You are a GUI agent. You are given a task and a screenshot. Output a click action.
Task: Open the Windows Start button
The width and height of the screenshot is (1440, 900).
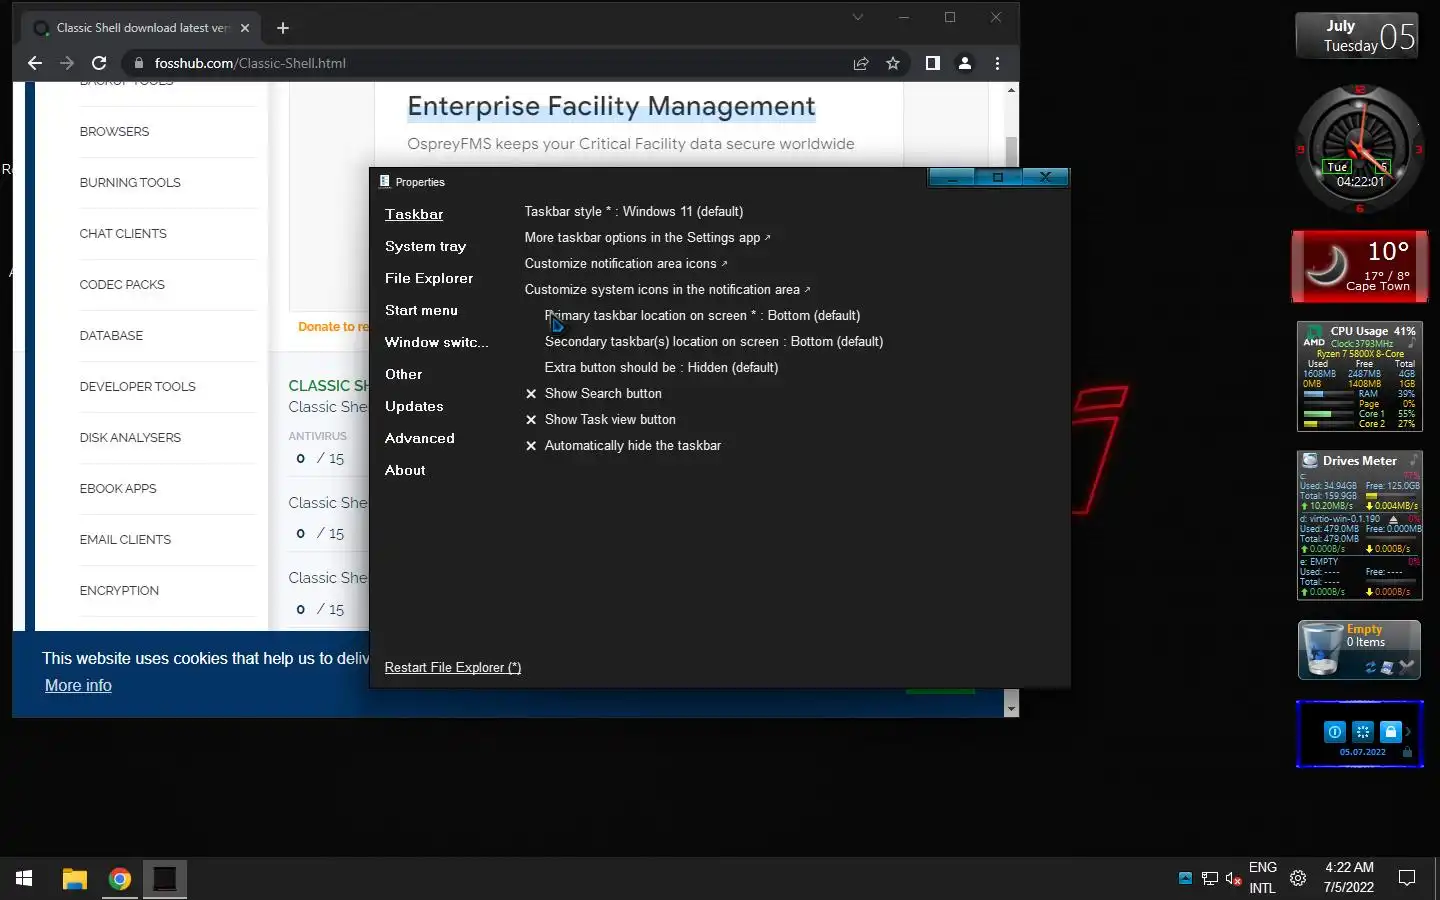pyautogui.click(x=24, y=878)
